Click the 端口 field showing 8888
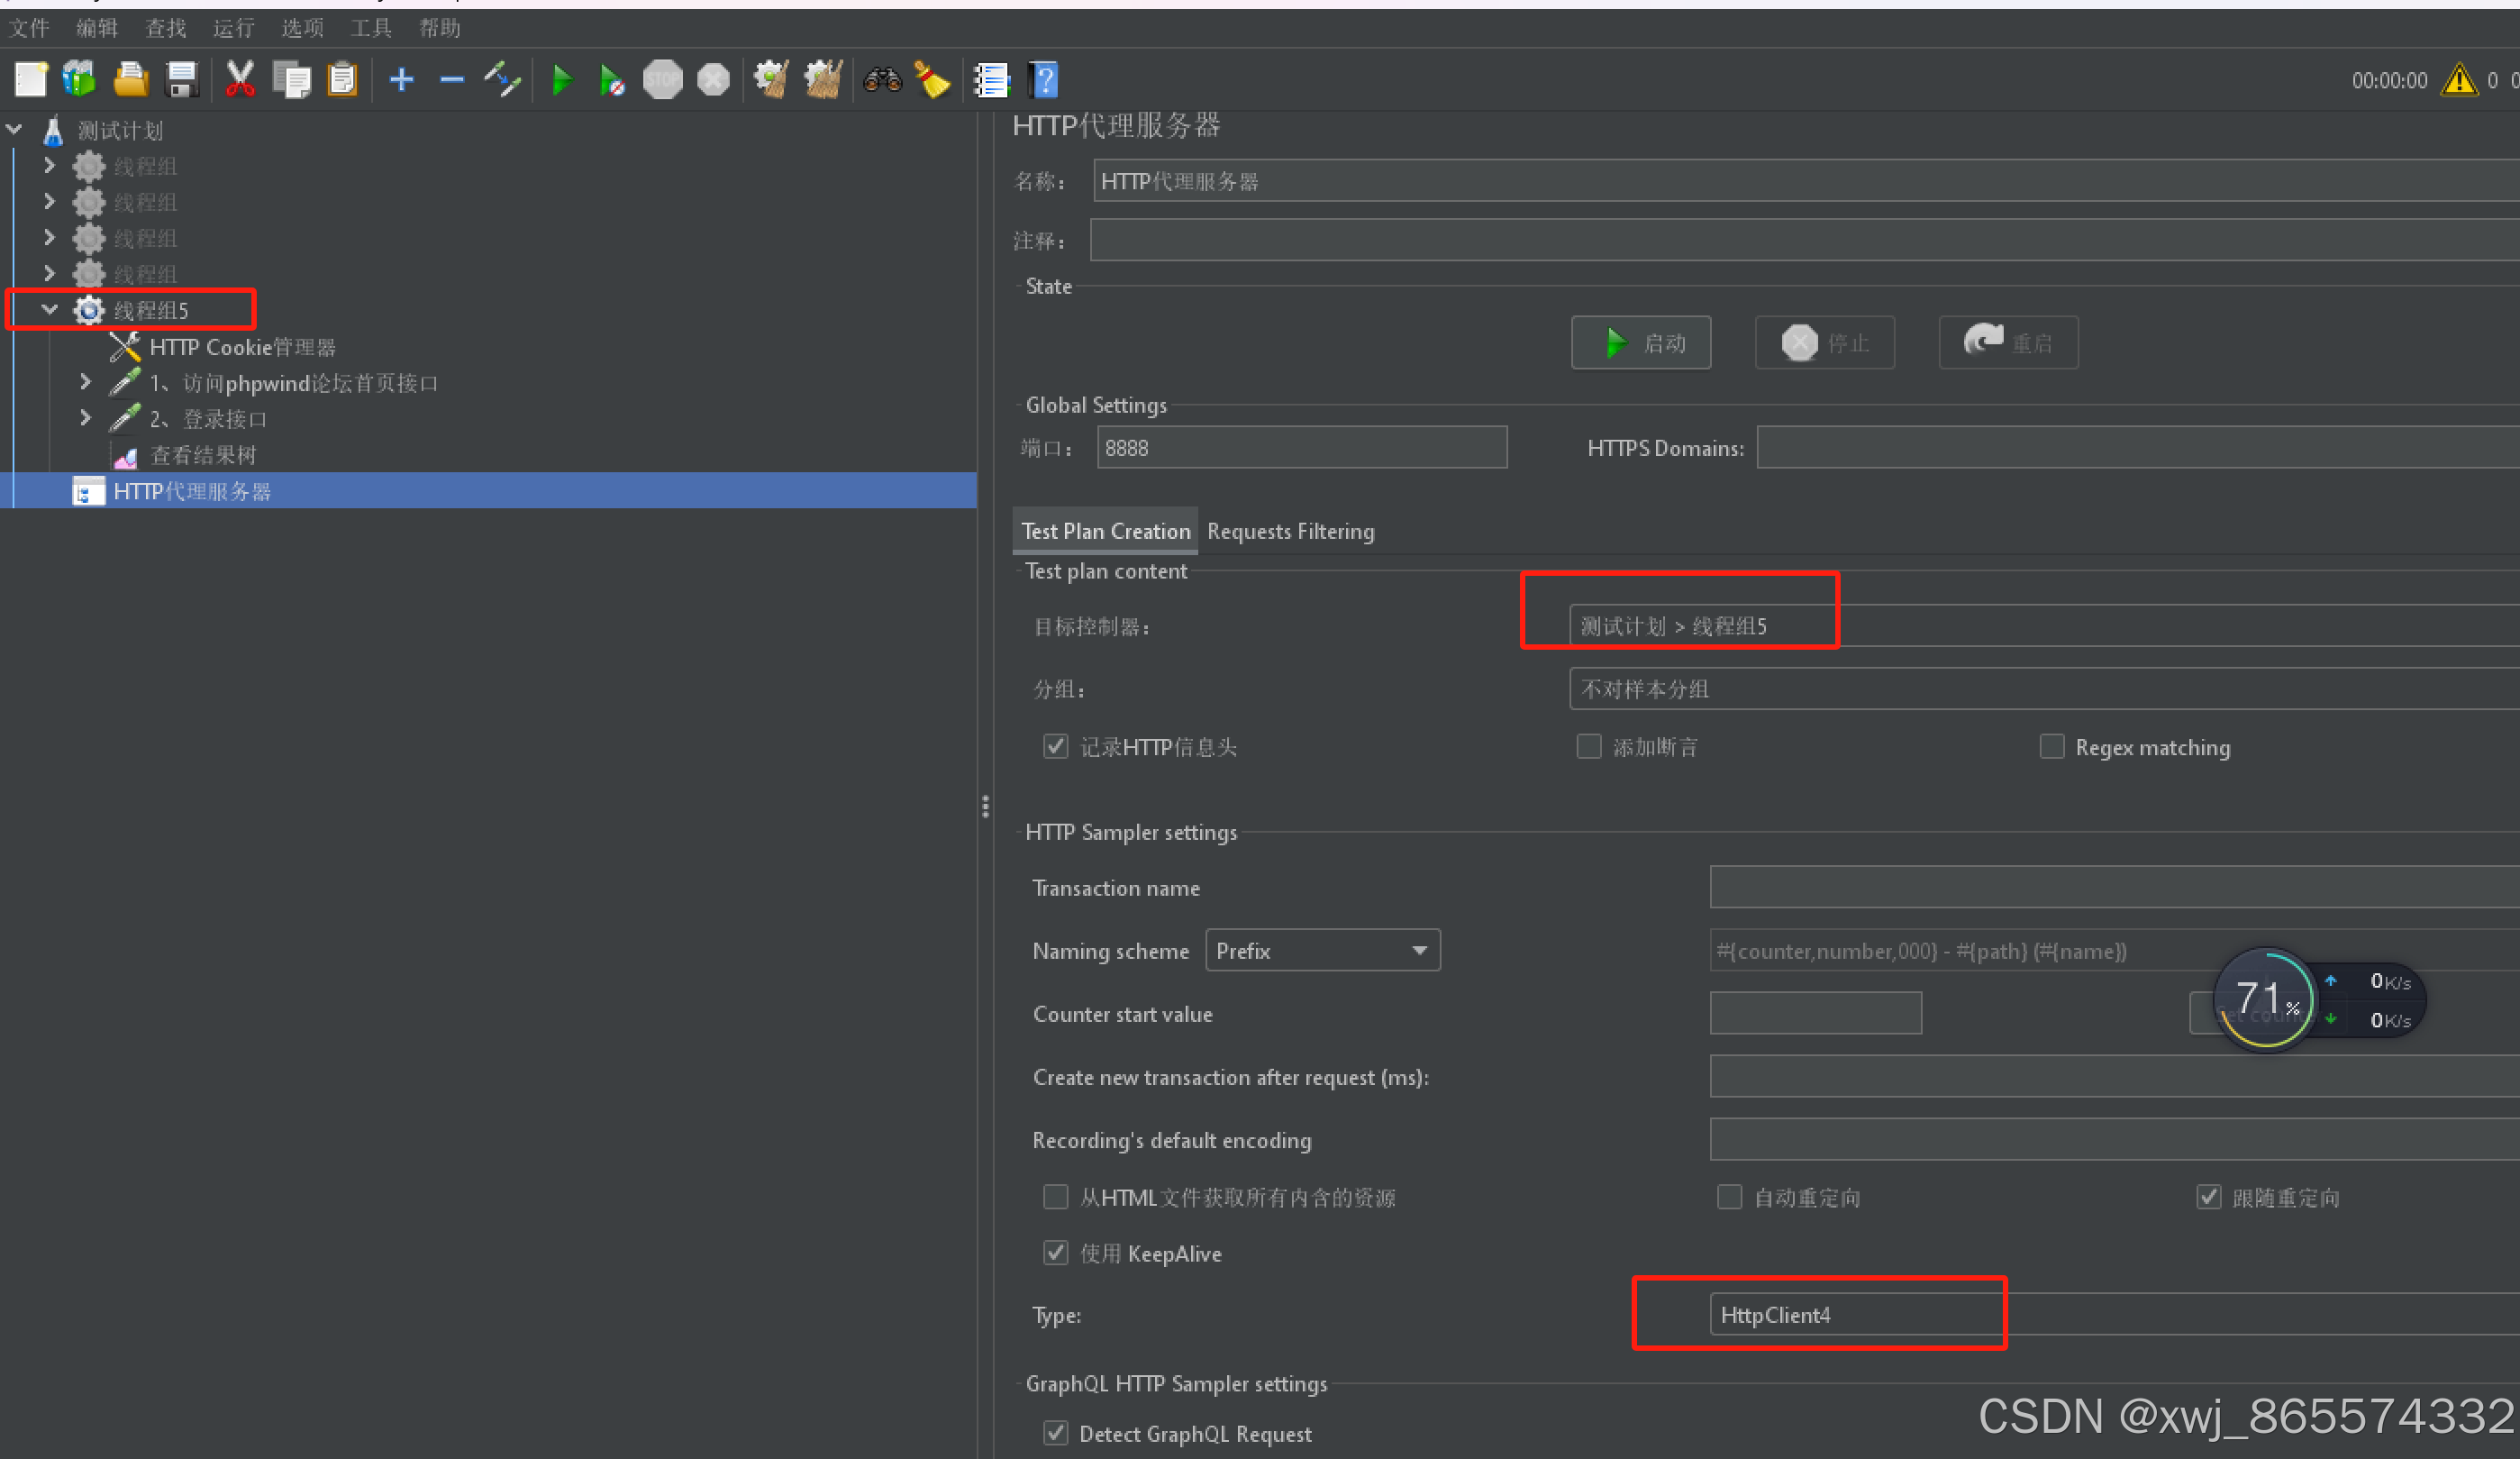The image size is (2520, 1459). (x=1300, y=448)
